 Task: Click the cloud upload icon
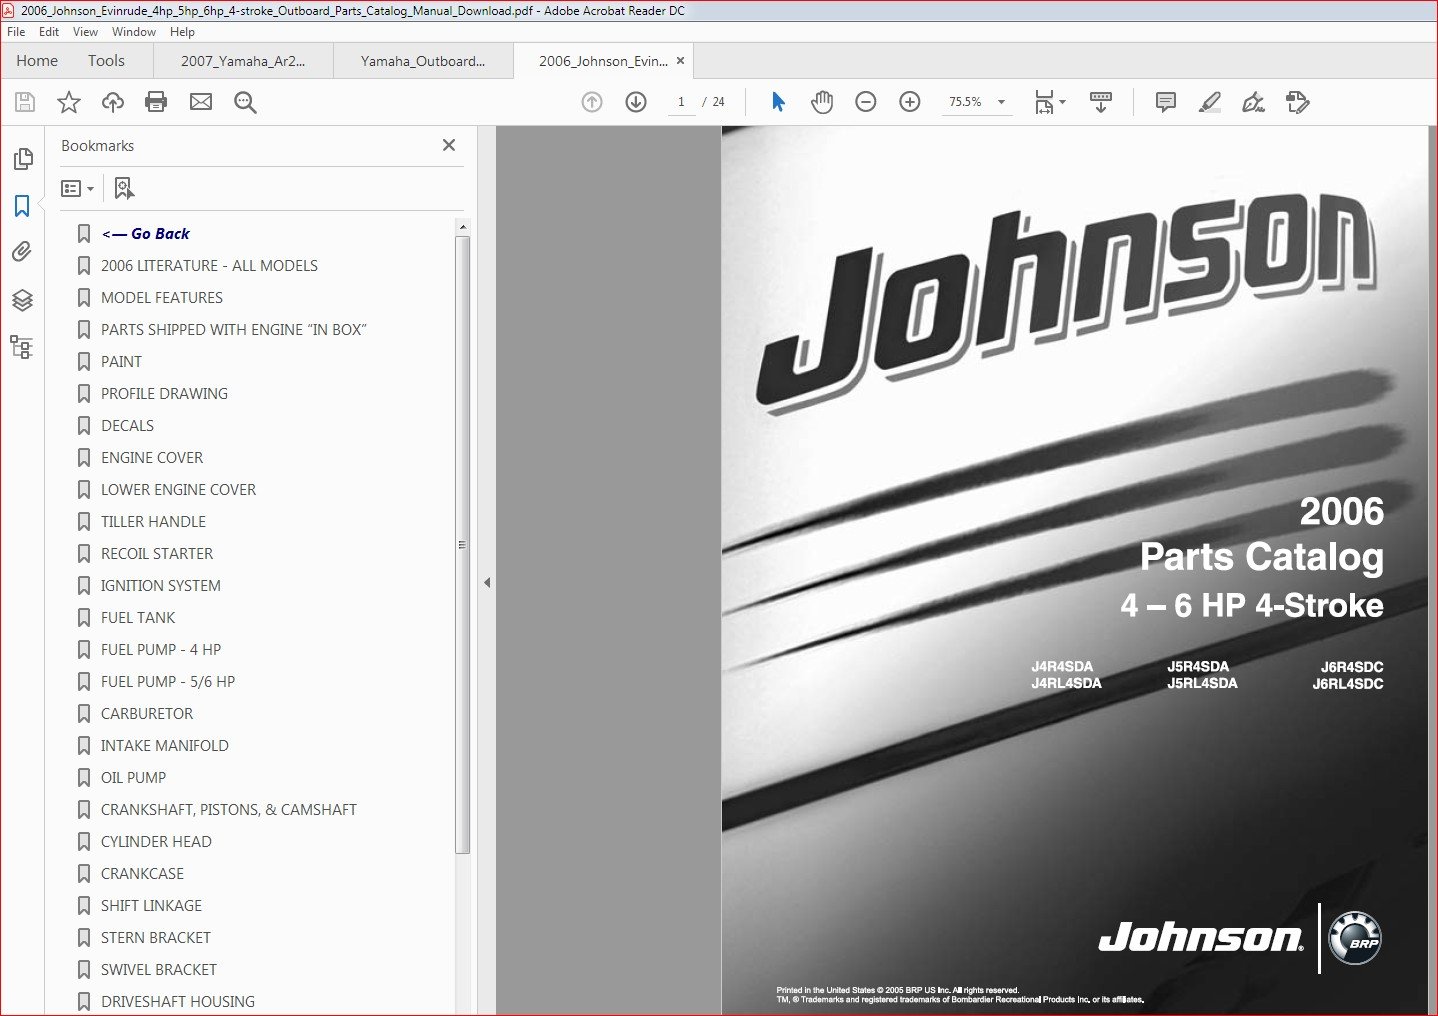click(113, 102)
